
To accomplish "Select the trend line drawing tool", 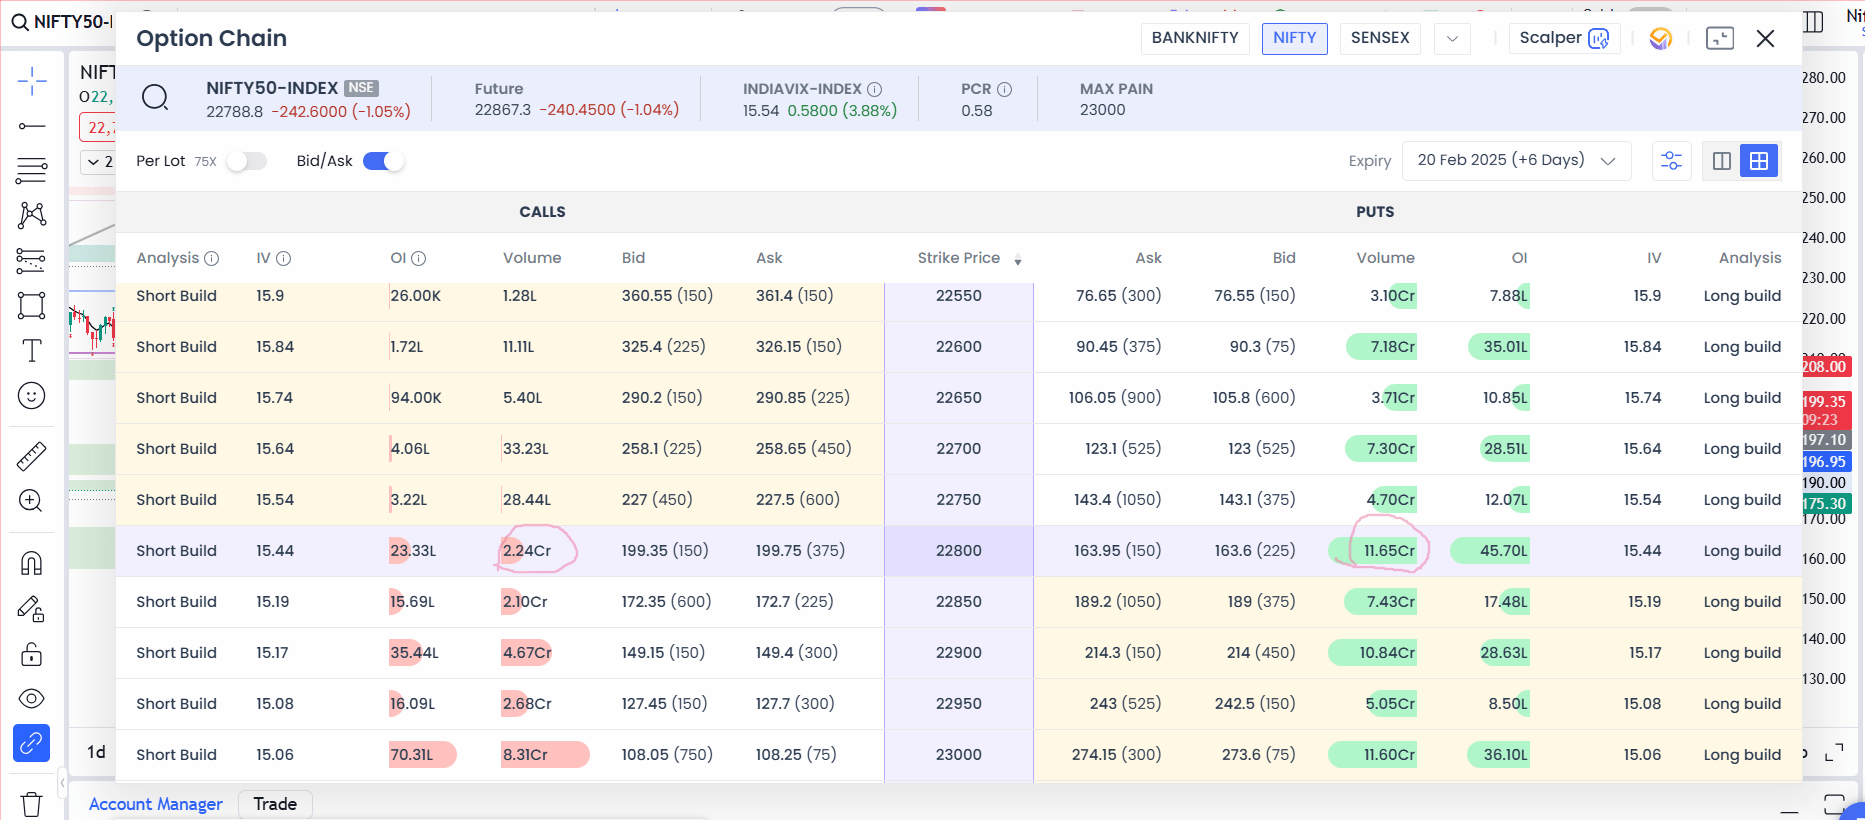I will point(32,126).
